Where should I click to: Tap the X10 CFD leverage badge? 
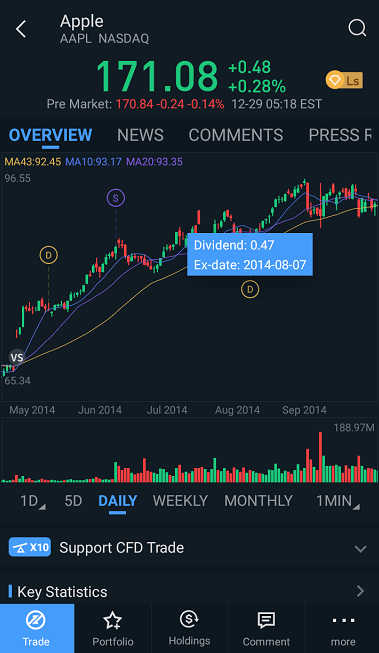tap(30, 547)
